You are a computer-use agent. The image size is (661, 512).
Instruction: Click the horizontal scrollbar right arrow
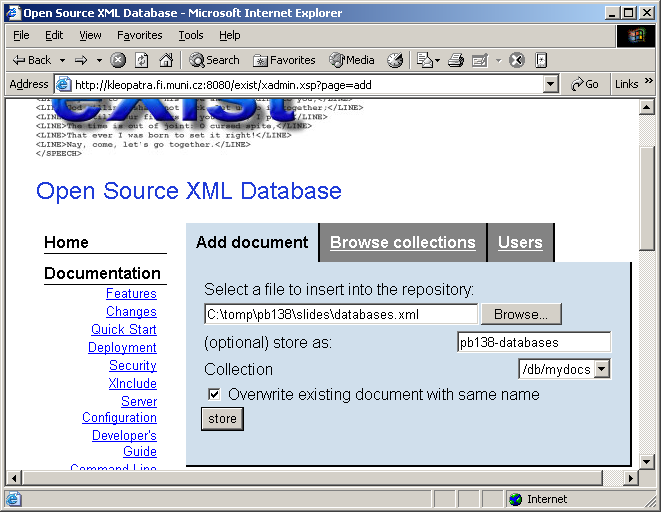631,478
